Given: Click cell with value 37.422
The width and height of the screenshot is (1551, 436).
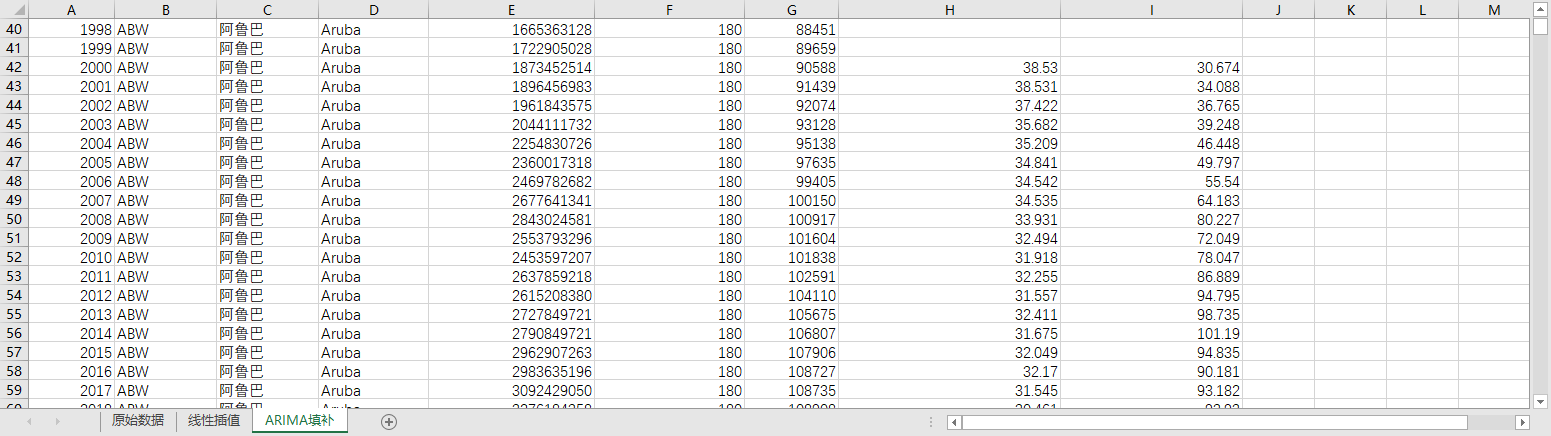Looking at the screenshot, I should 949,105.
